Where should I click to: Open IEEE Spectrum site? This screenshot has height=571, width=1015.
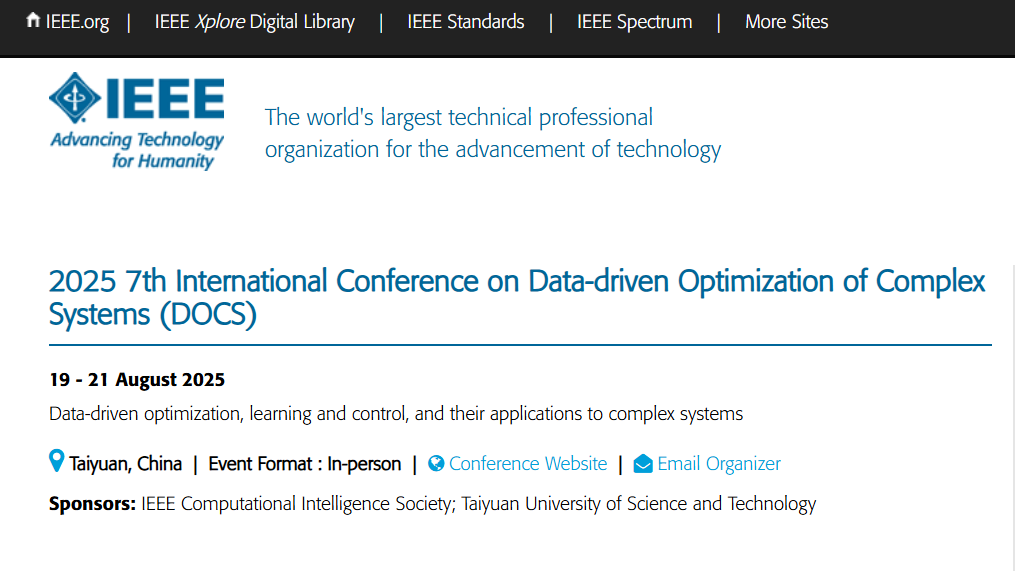[634, 22]
